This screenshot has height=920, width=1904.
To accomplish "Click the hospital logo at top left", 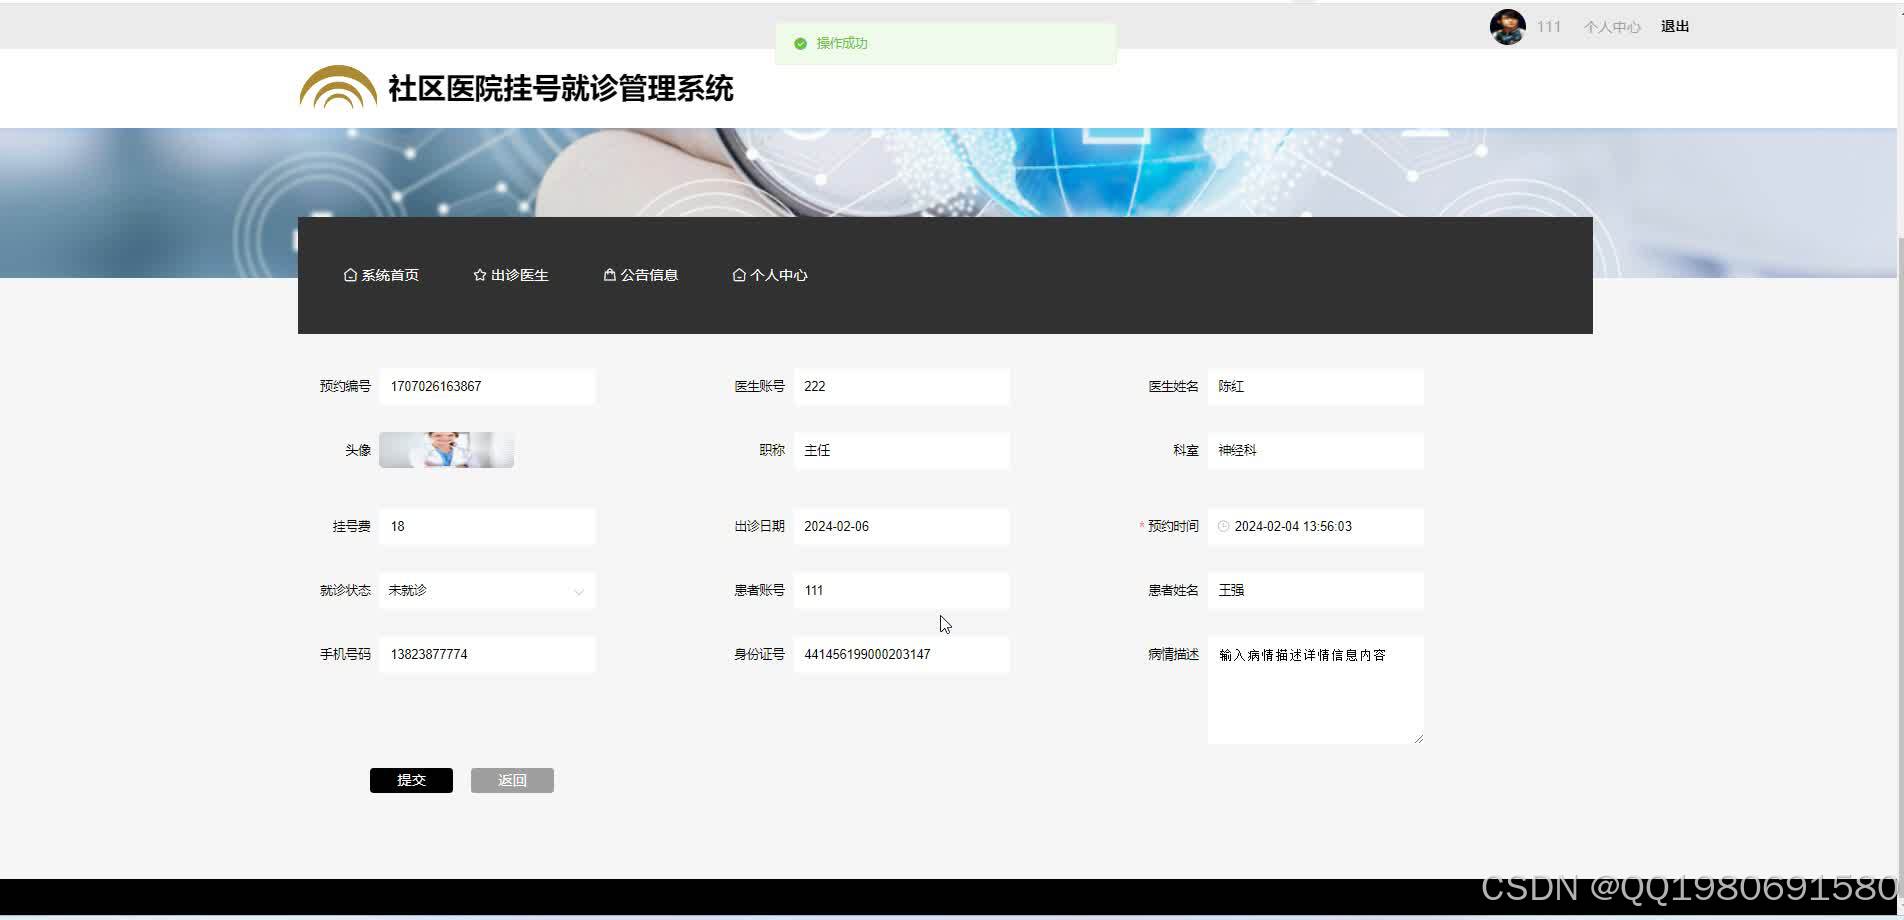I will [336, 87].
